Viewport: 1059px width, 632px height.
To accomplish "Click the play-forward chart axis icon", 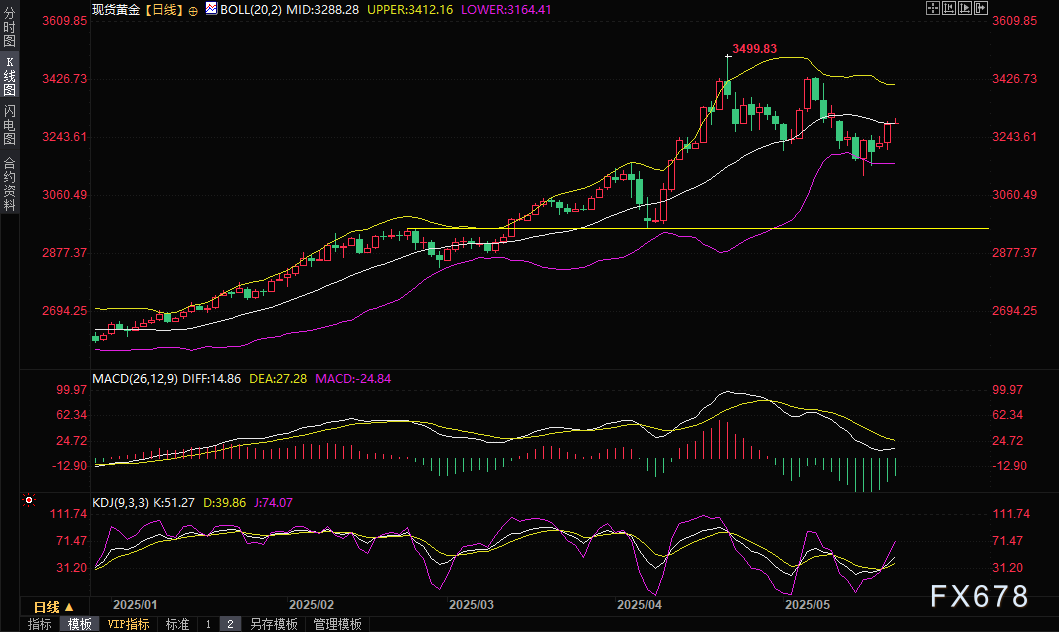I will (x=965, y=8).
